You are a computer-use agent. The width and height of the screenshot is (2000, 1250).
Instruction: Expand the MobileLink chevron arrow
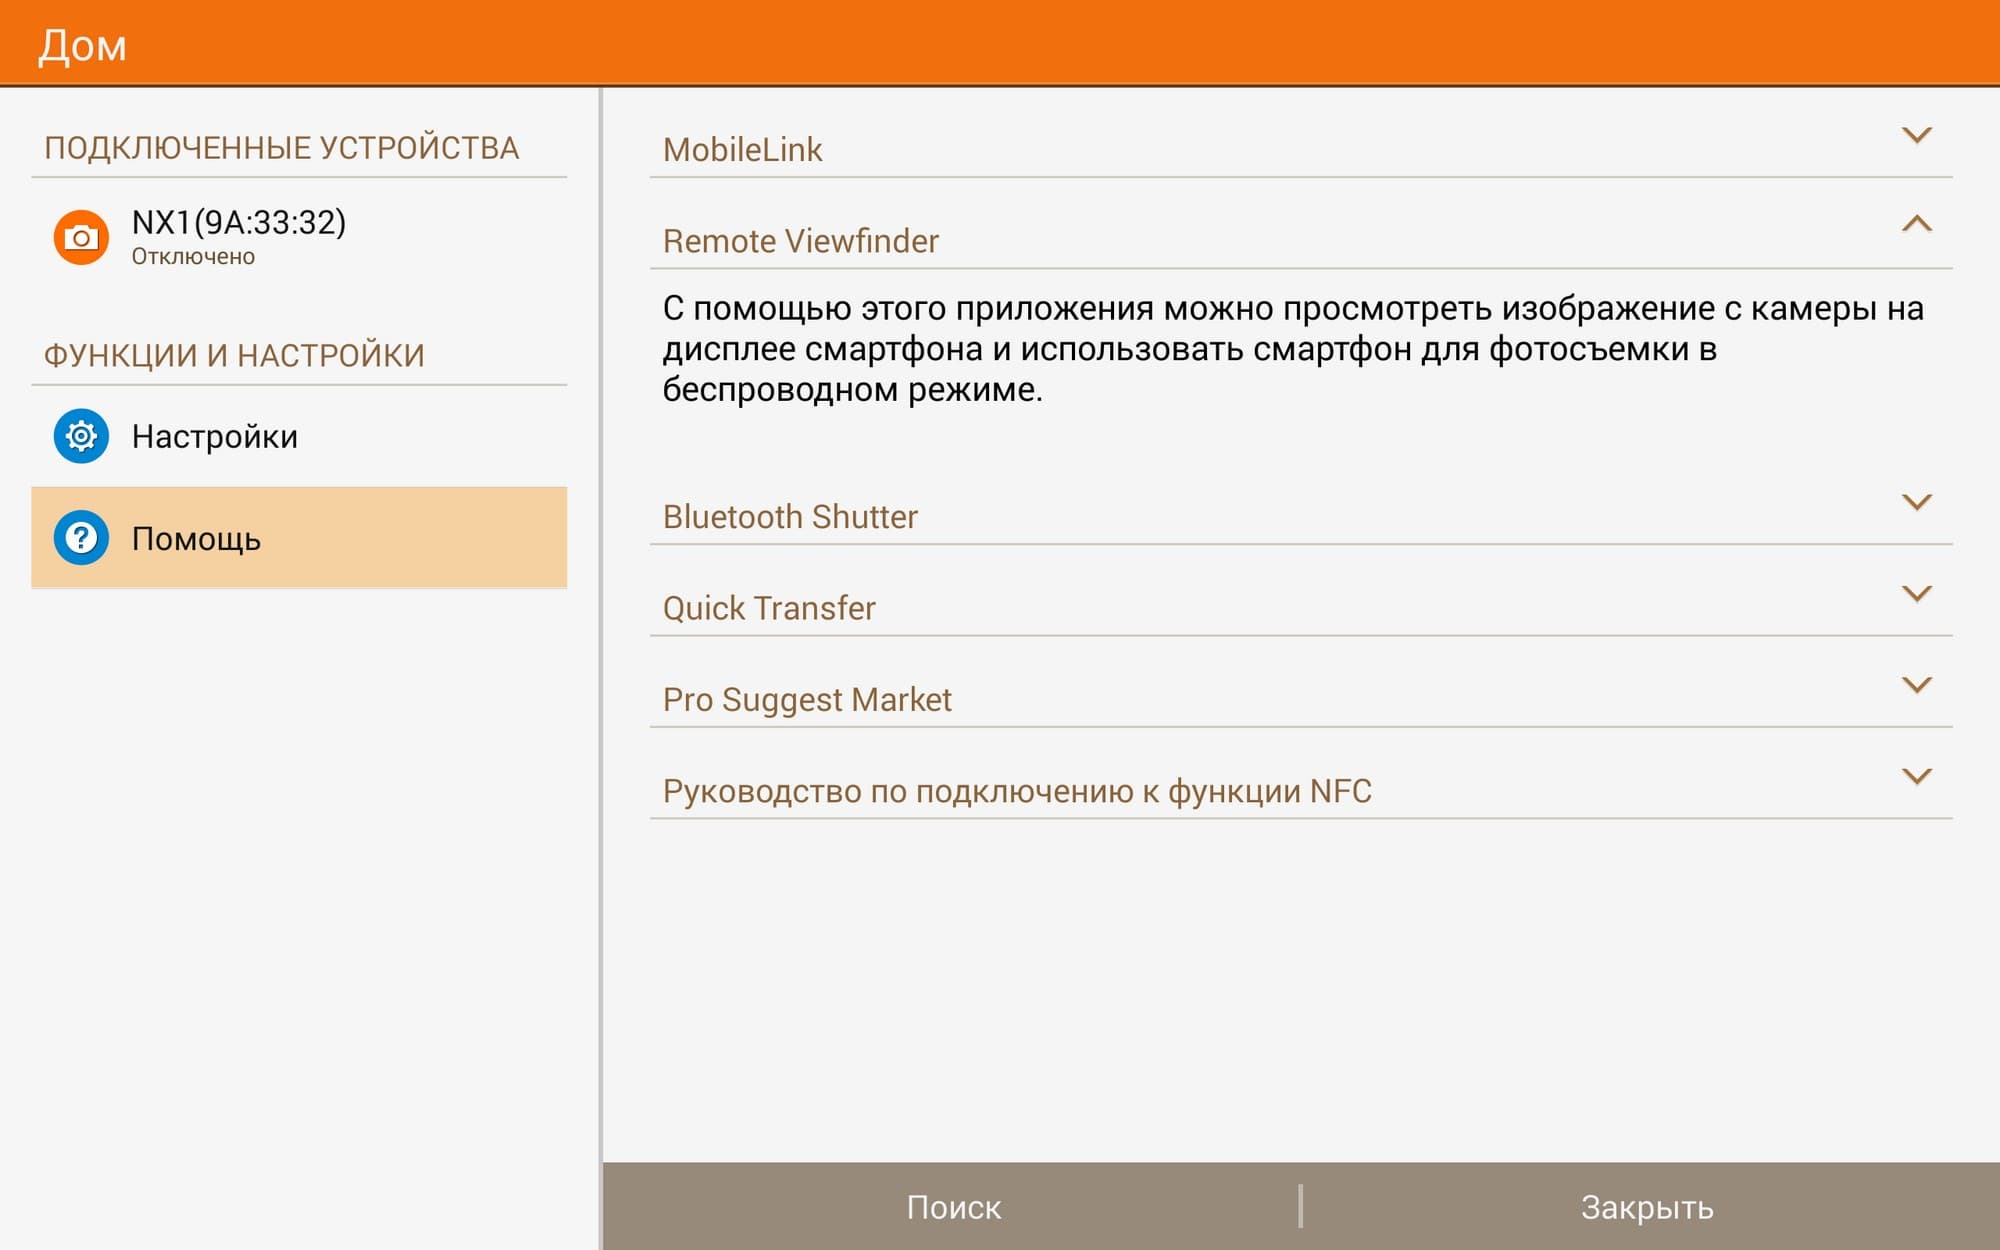[x=1915, y=135]
